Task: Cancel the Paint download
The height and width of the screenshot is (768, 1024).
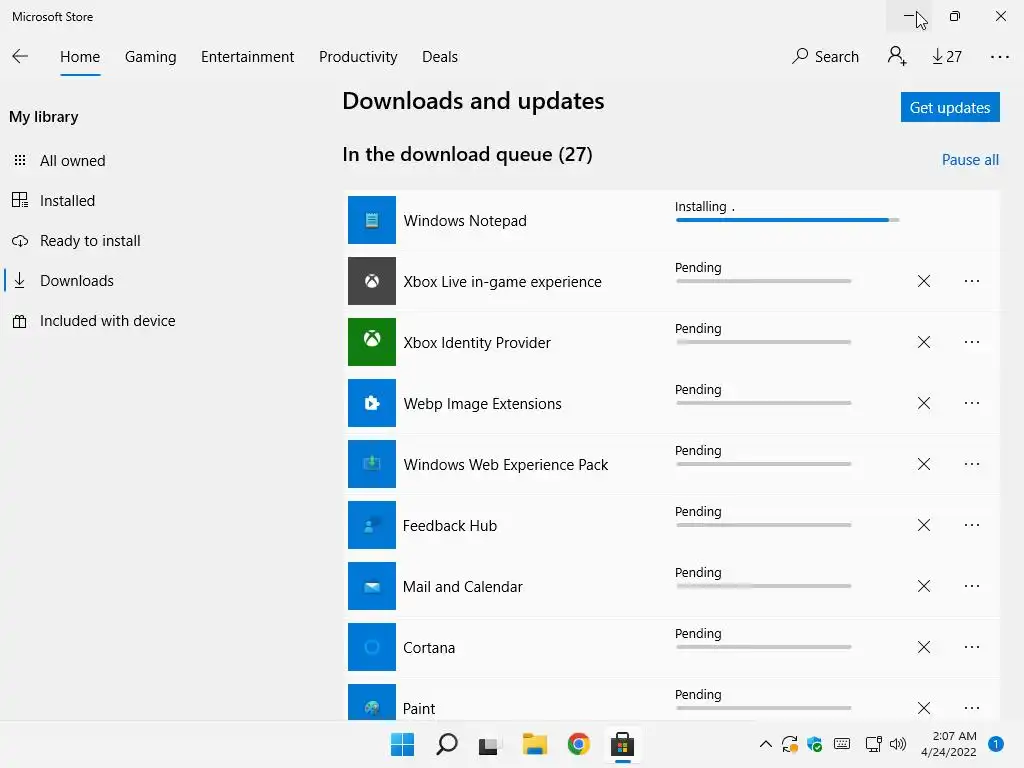Action: click(923, 708)
